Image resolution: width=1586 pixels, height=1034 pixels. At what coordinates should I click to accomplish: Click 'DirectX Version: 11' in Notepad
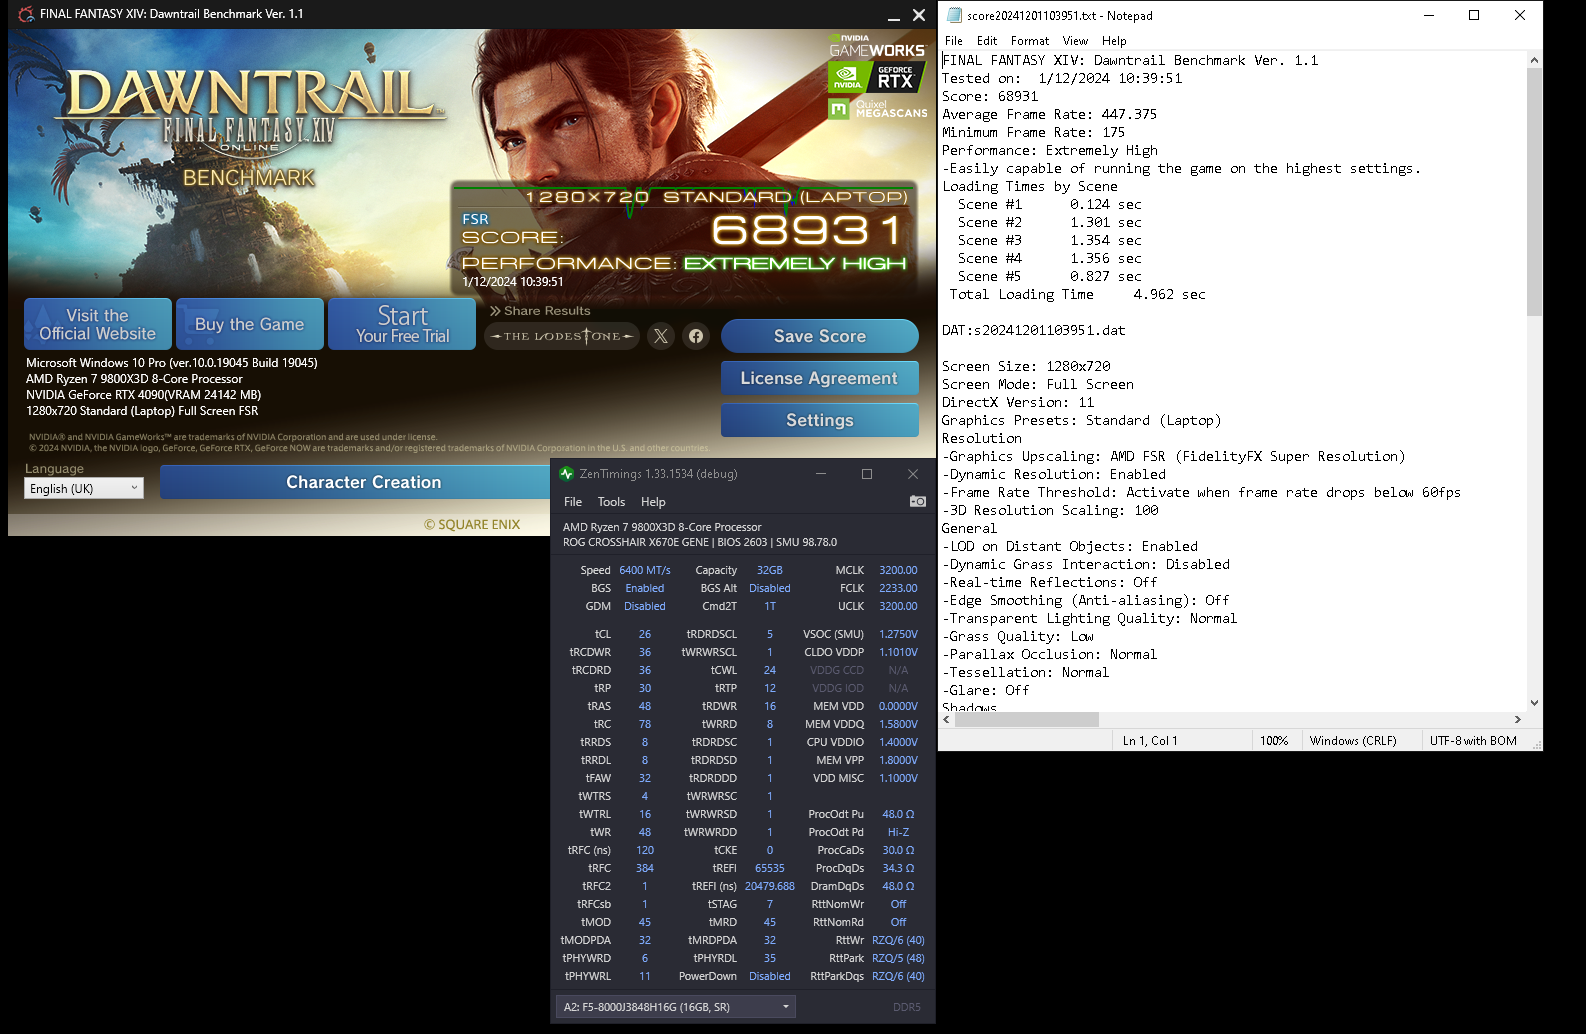coord(1018,402)
